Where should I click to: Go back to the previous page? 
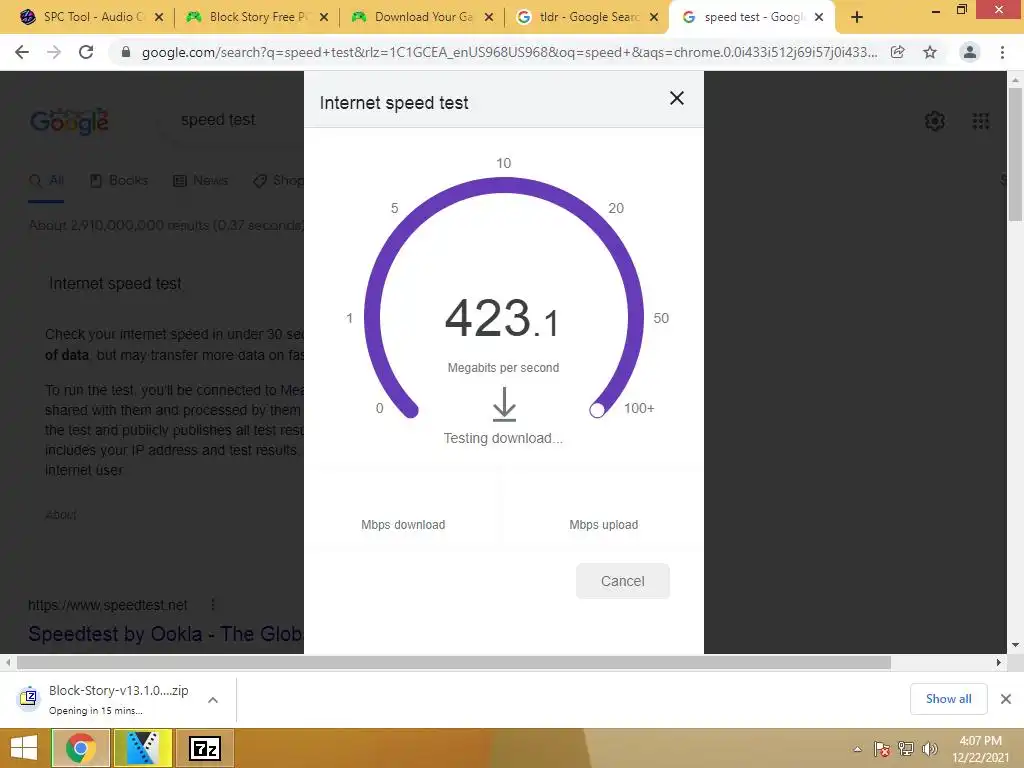coord(22,52)
